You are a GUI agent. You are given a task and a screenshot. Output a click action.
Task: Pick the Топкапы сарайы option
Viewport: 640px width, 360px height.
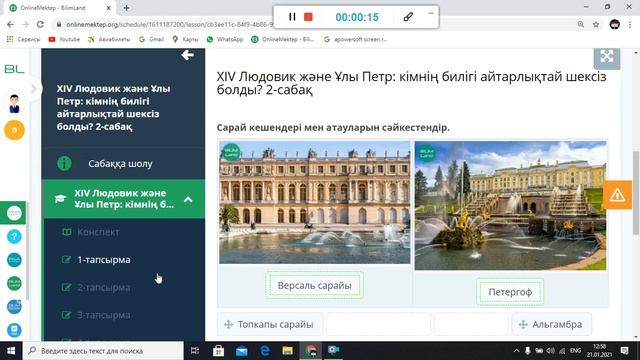click(x=270, y=324)
